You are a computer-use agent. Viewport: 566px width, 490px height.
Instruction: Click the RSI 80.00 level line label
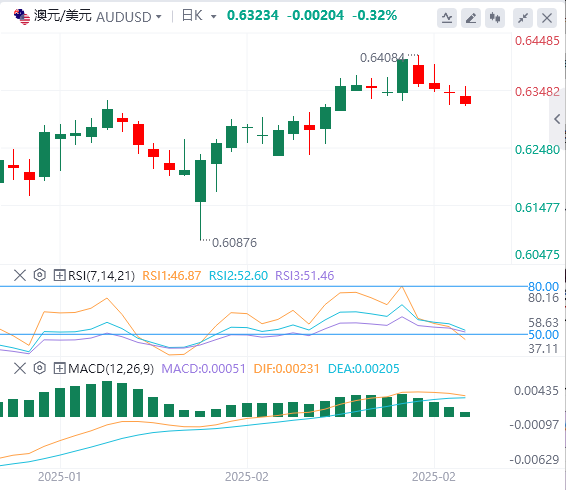(x=543, y=287)
